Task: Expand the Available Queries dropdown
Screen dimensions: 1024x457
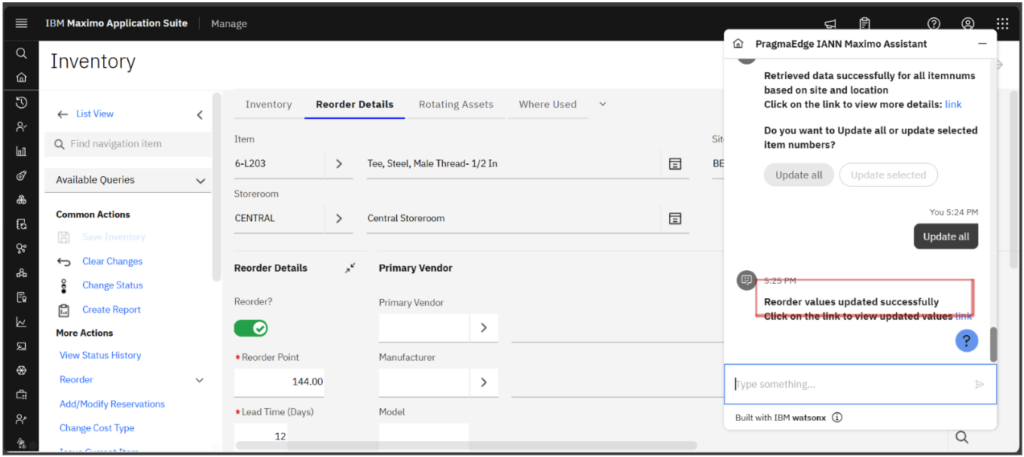Action: [x=200, y=181]
